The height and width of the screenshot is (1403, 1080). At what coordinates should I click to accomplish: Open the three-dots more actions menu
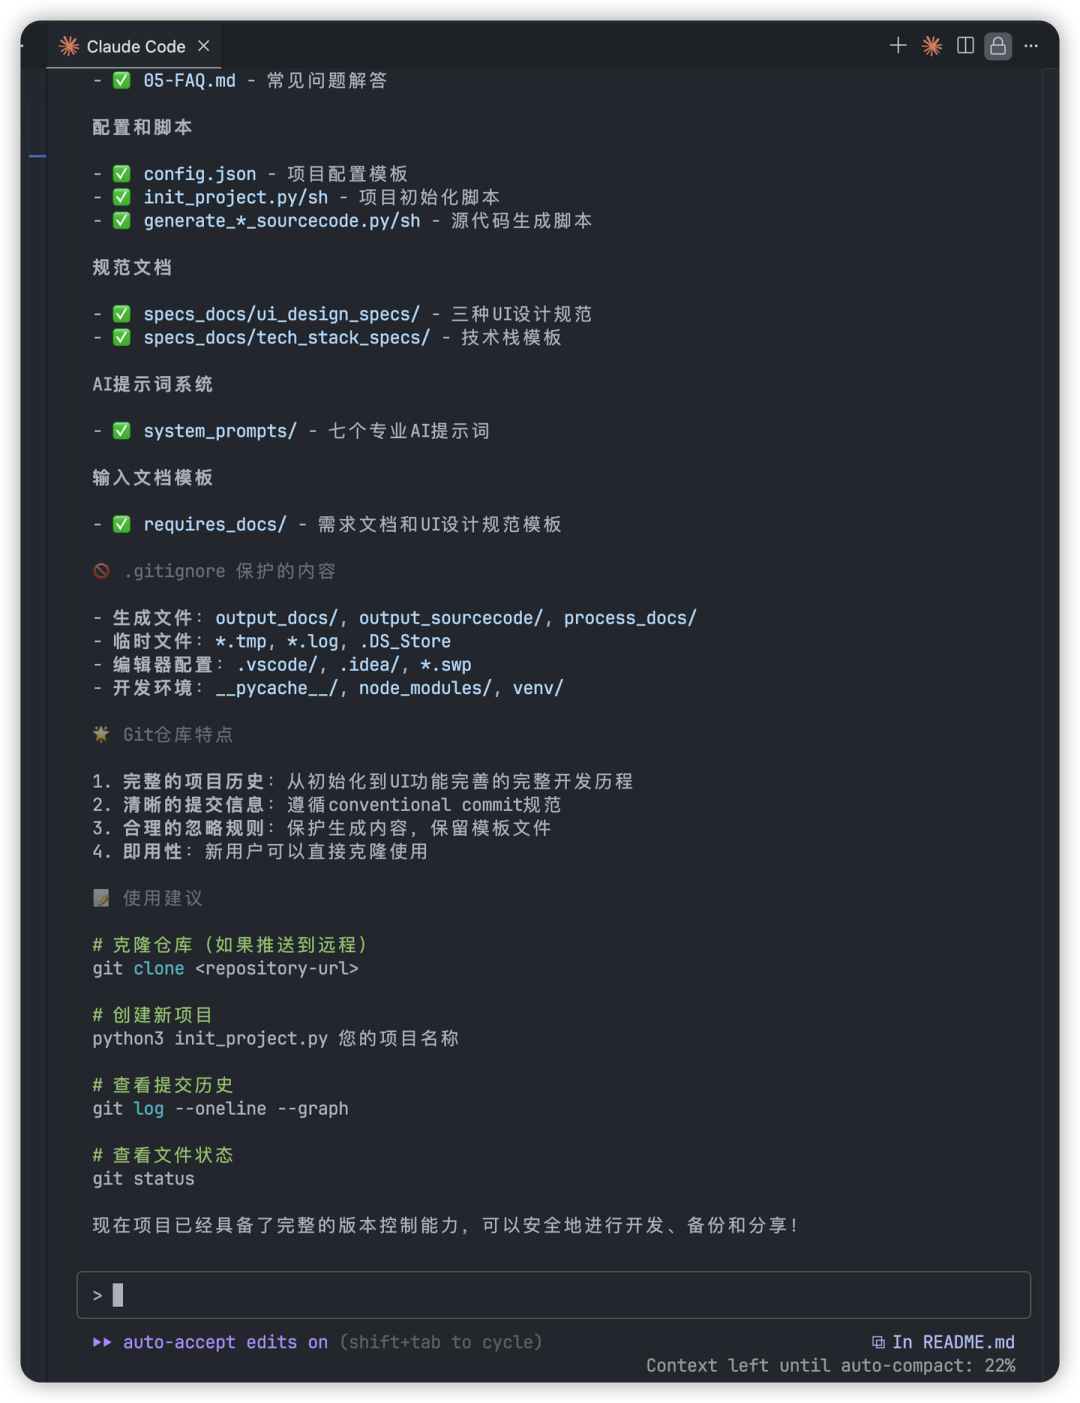(x=1031, y=46)
